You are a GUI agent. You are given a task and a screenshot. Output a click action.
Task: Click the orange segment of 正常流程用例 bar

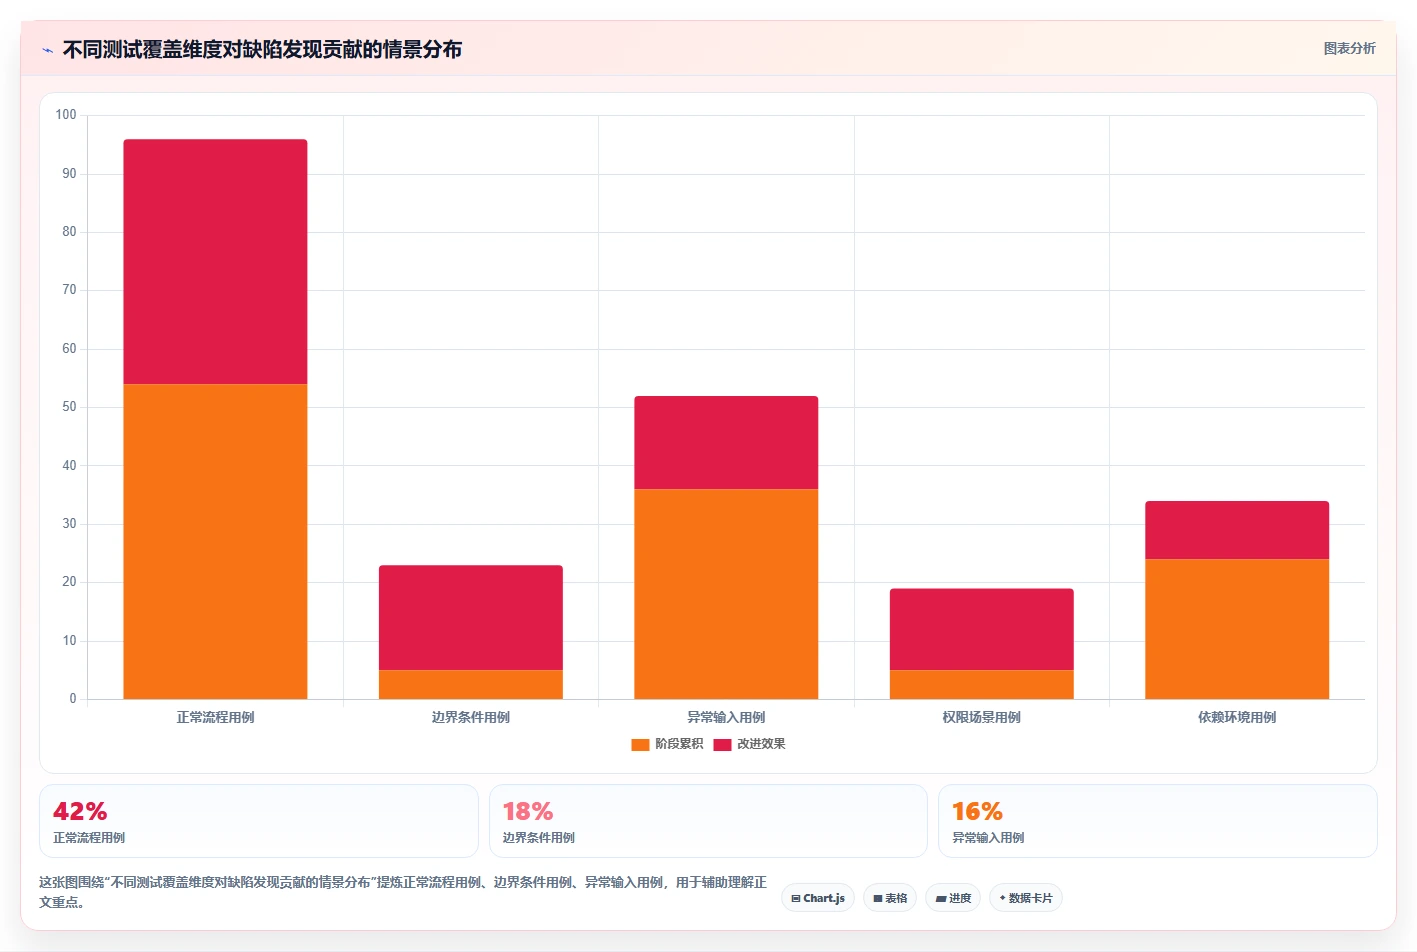pos(215,541)
